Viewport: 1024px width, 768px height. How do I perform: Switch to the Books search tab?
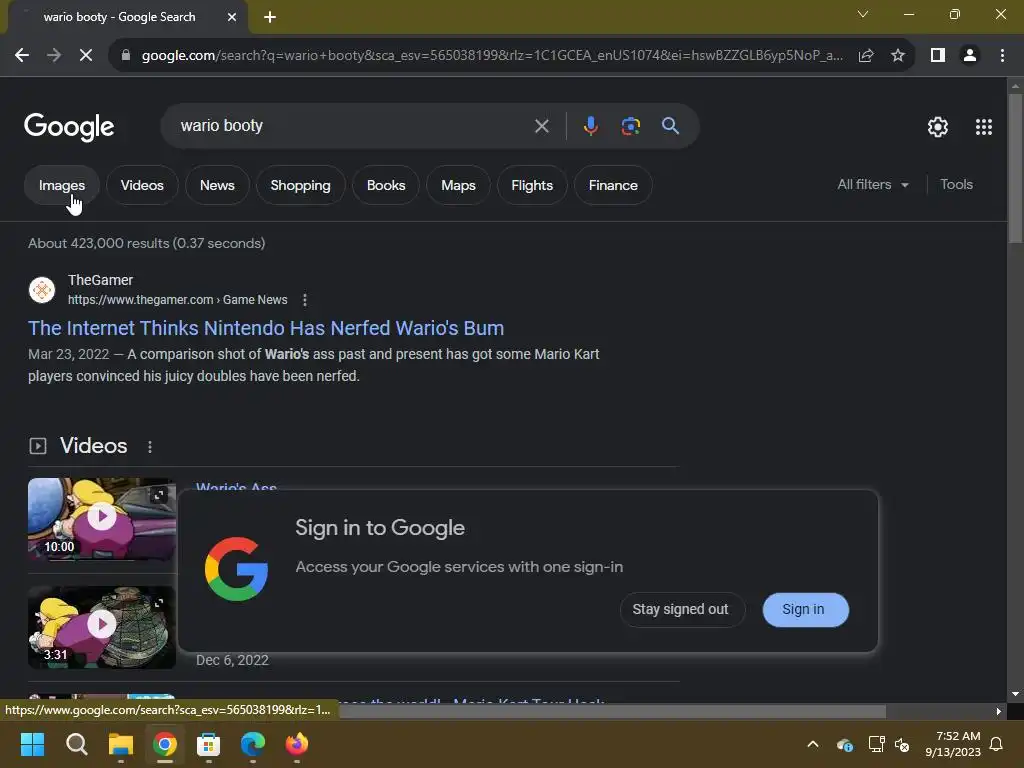386,185
